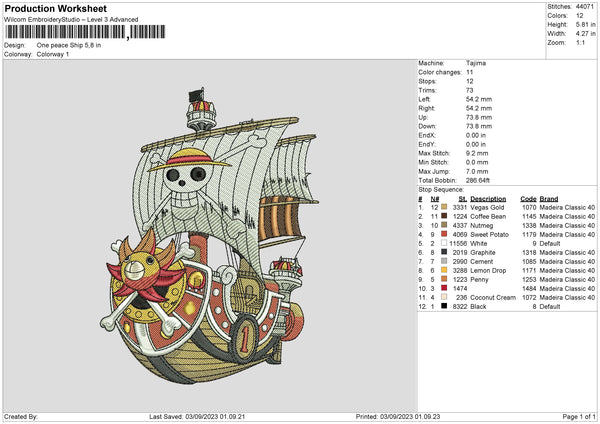Click the 'Sweet Potato' description text
This screenshot has height=424, width=600.
(x=489, y=234)
